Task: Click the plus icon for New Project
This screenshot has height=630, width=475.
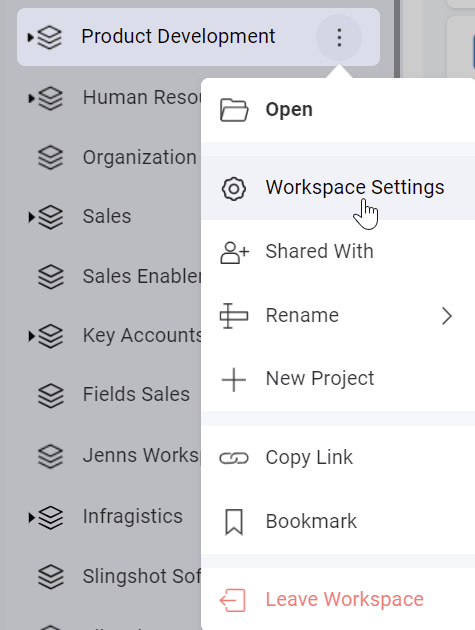Action: (x=234, y=379)
